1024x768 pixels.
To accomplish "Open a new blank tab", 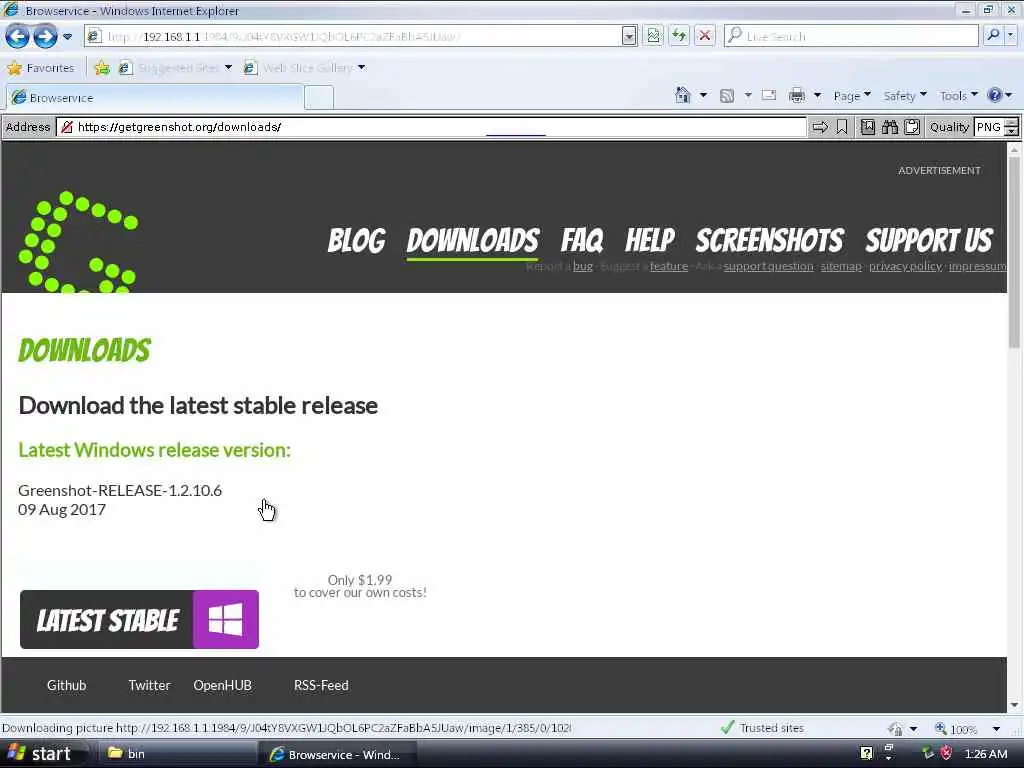I will pos(319,97).
